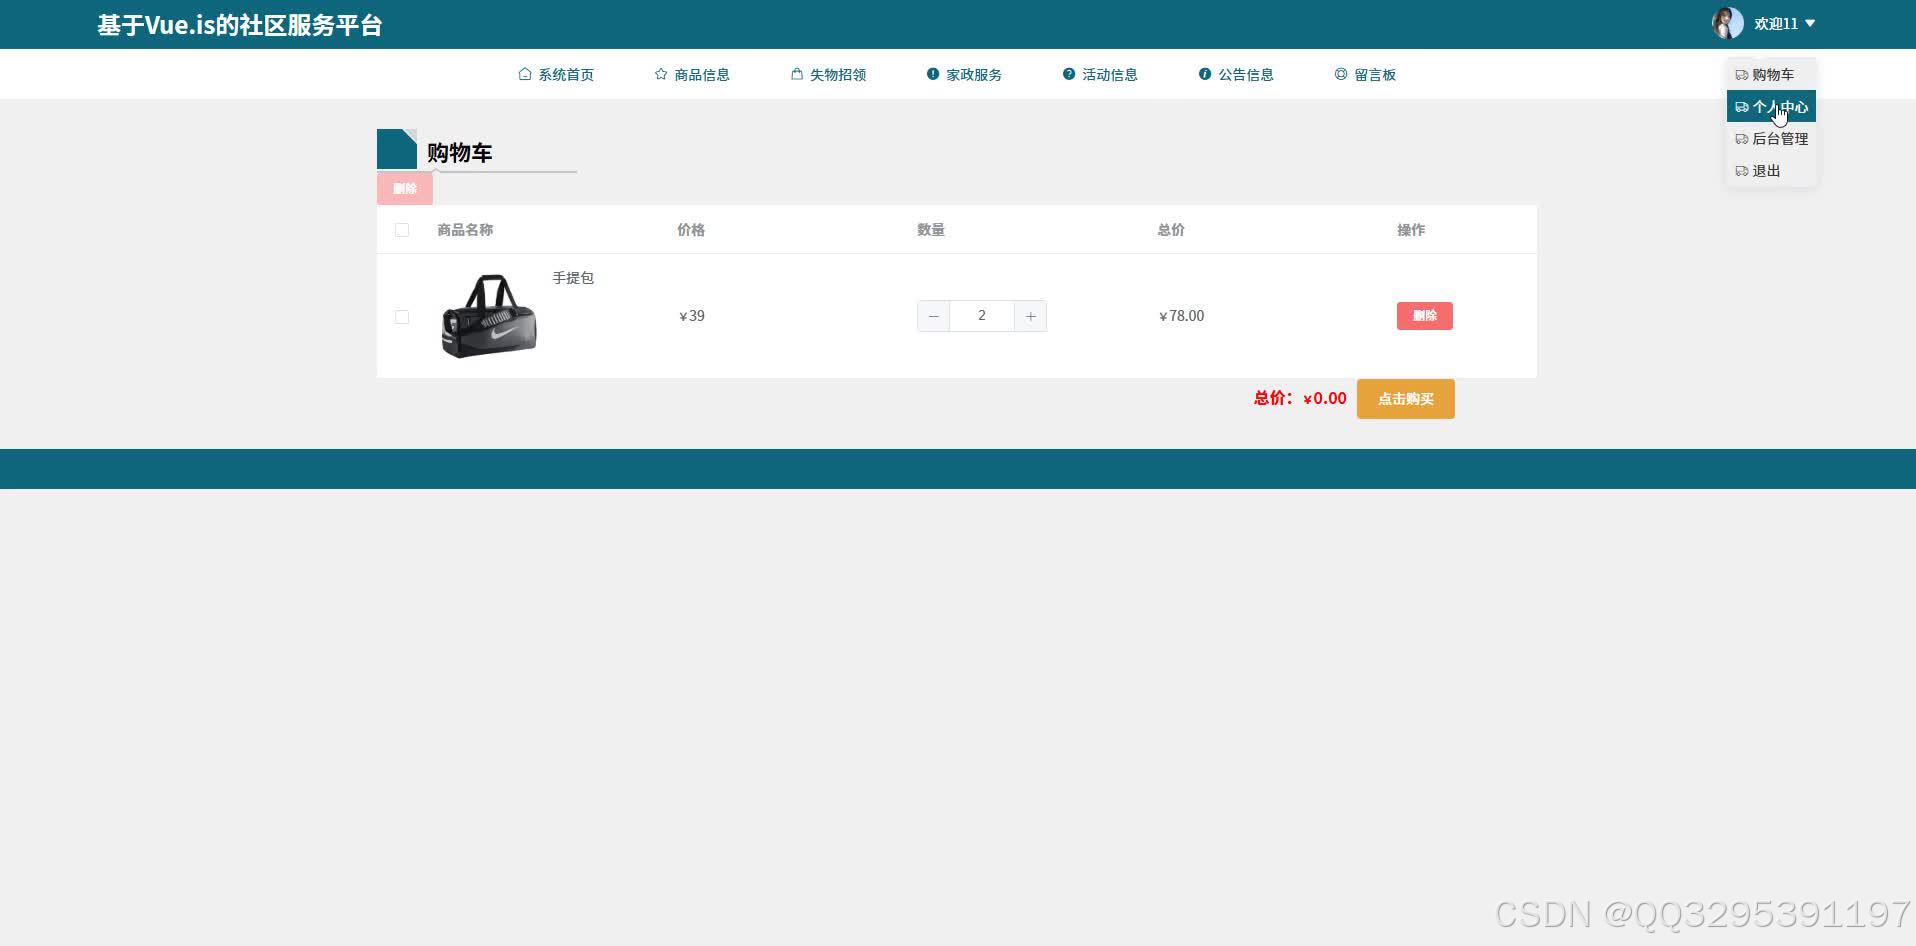1916x946 pixels.
Task: Click the truck icon next to 购物车 menu entry
Action: (1742, 75)
